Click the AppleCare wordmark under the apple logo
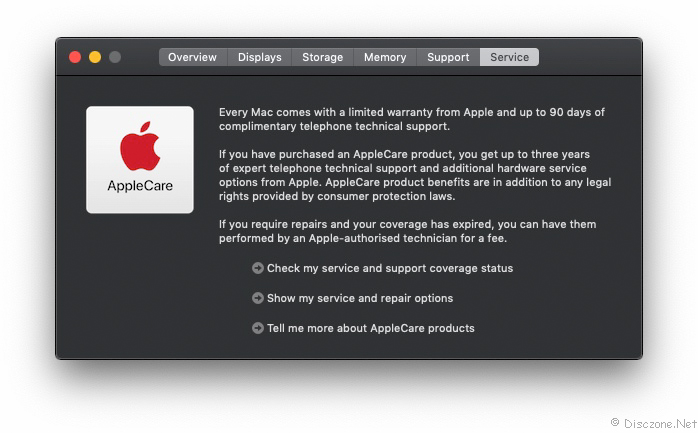 tap(140, 186)
